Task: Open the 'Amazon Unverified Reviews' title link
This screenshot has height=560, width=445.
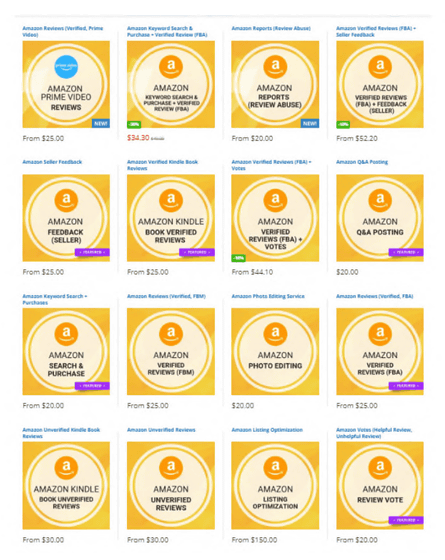Action: [x=161, y=430]
